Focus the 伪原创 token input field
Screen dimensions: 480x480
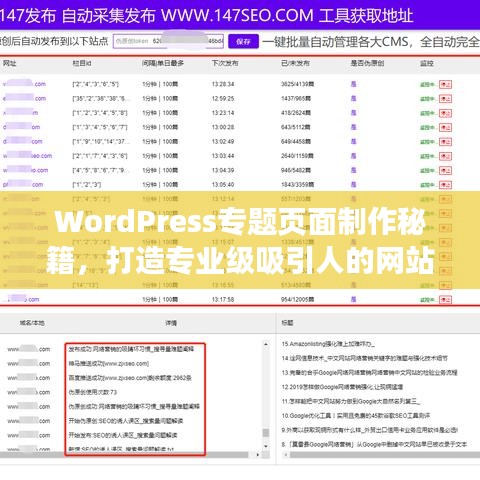pos(168,41)
